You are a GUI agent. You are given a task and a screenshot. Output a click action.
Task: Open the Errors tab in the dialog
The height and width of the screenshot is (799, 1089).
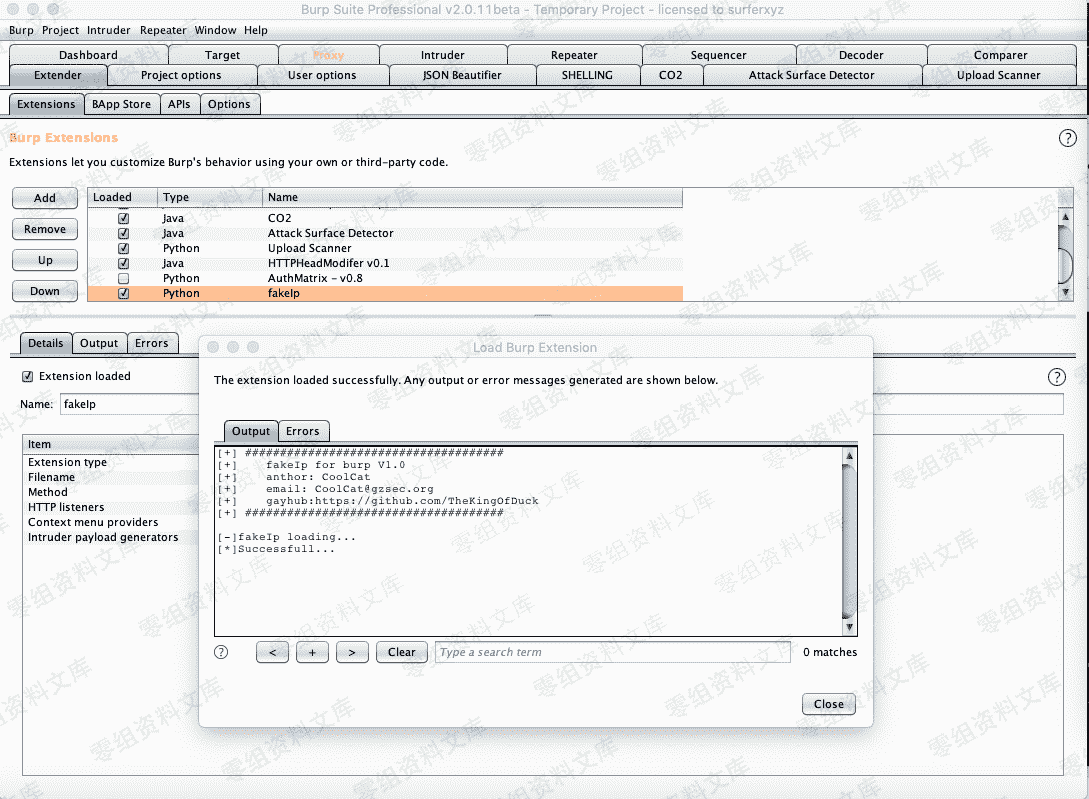coord(302,431)
